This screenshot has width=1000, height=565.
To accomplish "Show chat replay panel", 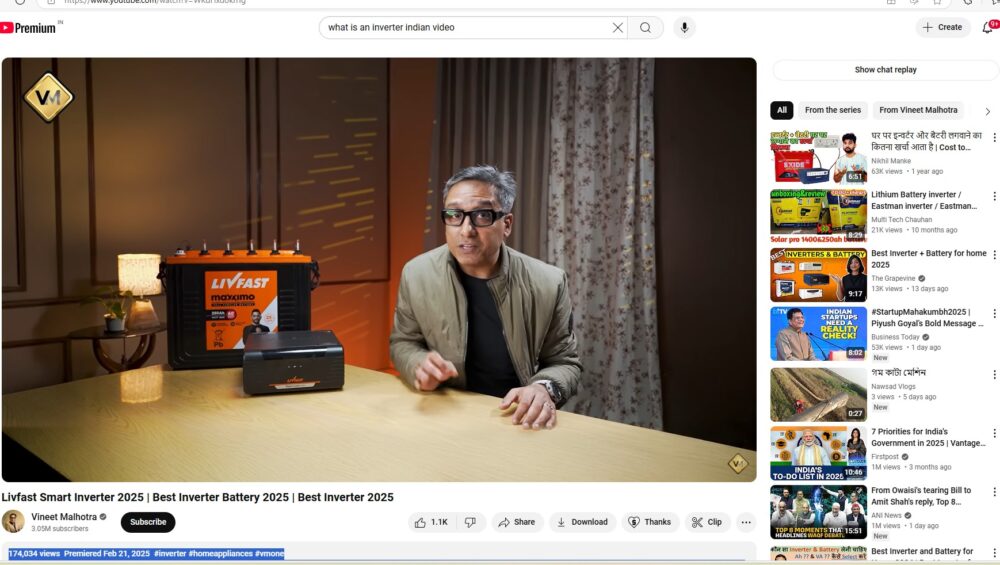I will click(885, 70).
